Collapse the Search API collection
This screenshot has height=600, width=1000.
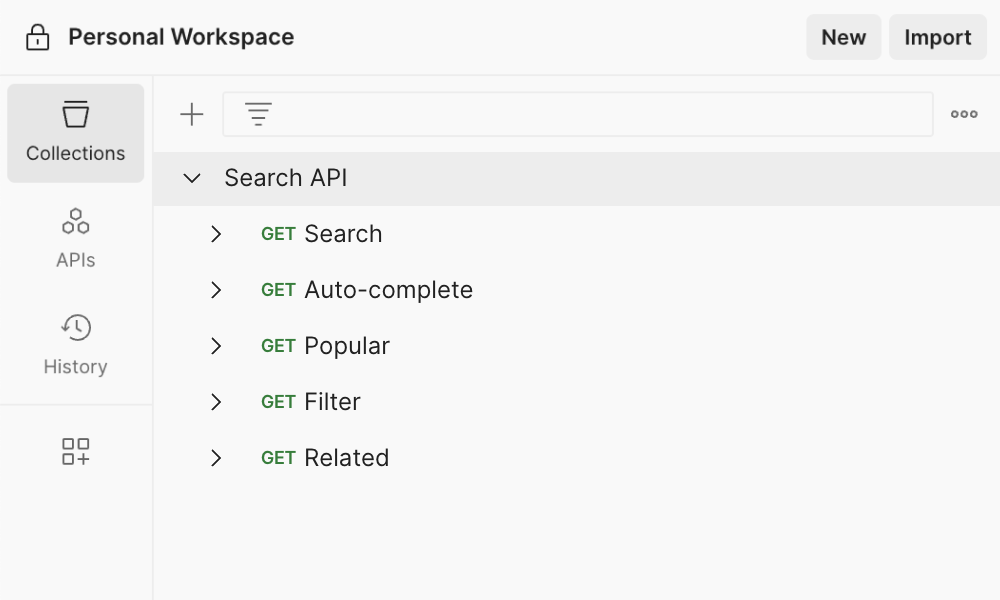pos(192,178)
